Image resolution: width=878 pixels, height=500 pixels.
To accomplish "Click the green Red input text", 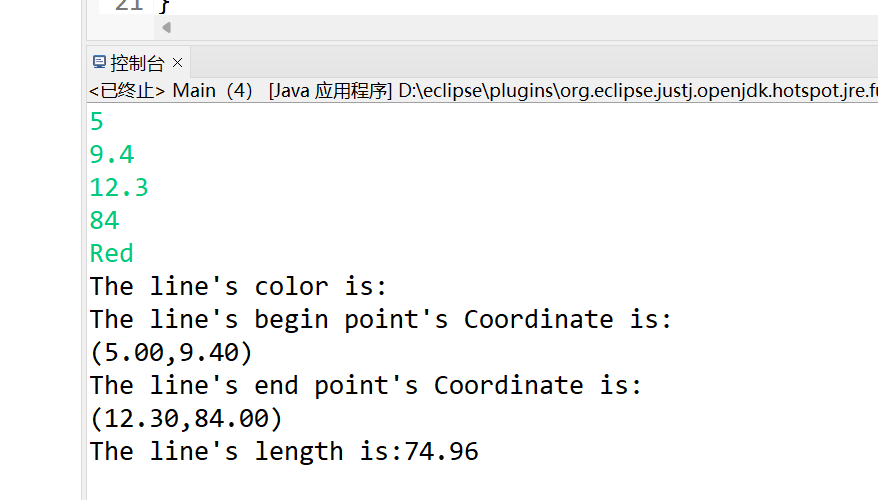I will pos(112,254).
